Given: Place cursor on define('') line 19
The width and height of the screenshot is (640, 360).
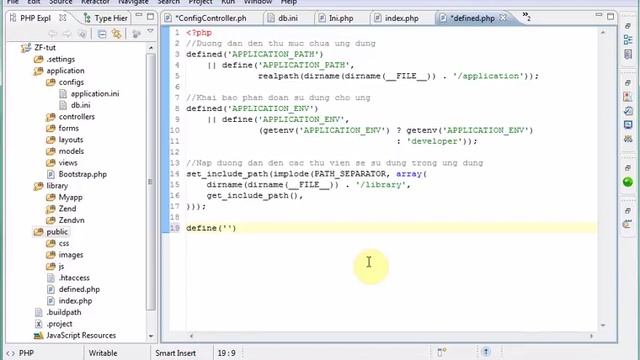Looking at the screenshot, I should click(x=211, y=228).
